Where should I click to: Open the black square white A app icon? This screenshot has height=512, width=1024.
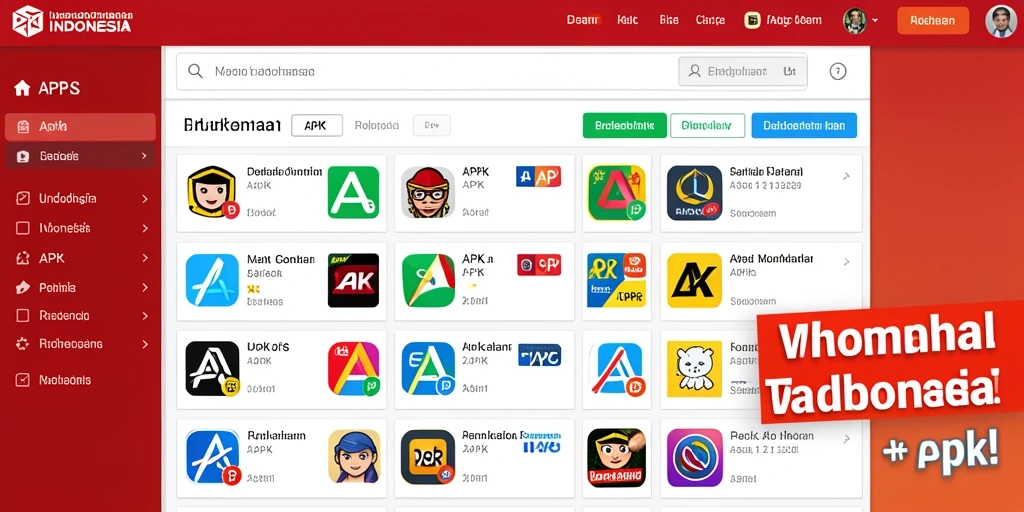[x=212, y=368]
